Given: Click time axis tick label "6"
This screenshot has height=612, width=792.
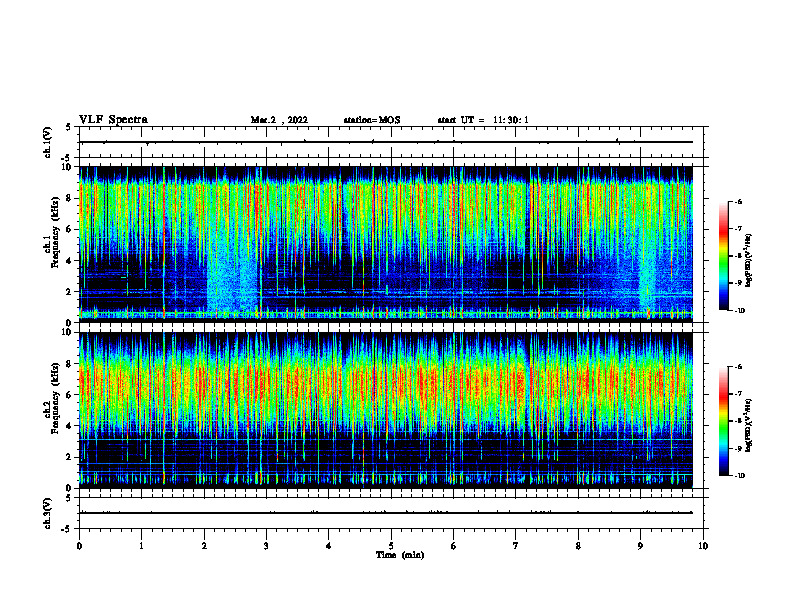Looking at the screenshot, I should (x=454, y=546).
